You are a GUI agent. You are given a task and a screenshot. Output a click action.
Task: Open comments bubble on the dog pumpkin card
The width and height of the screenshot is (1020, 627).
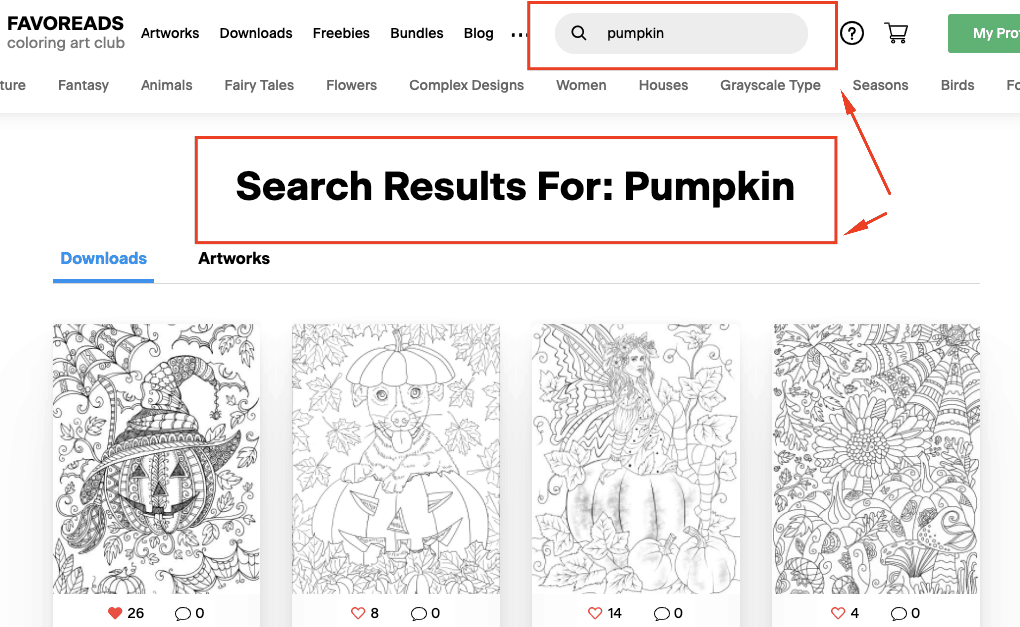click(419, 613)
